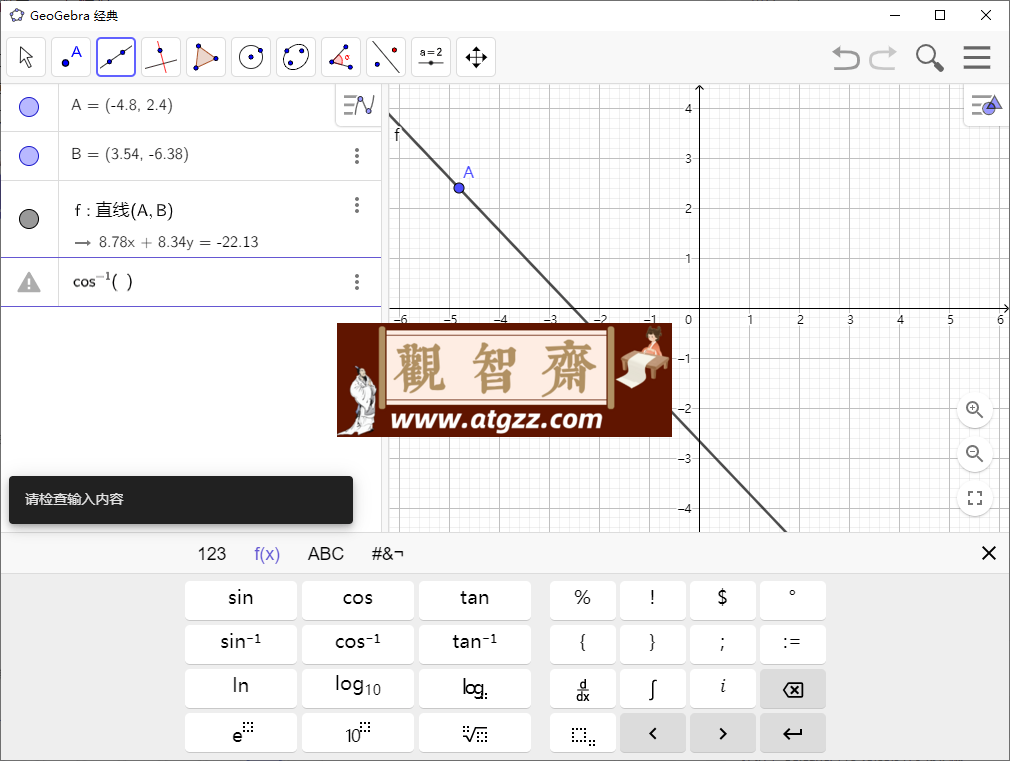Image resolution: width=1010 pixels, height=761 pixels.
Task: Open the hamburger main menu
Action: 977,57
